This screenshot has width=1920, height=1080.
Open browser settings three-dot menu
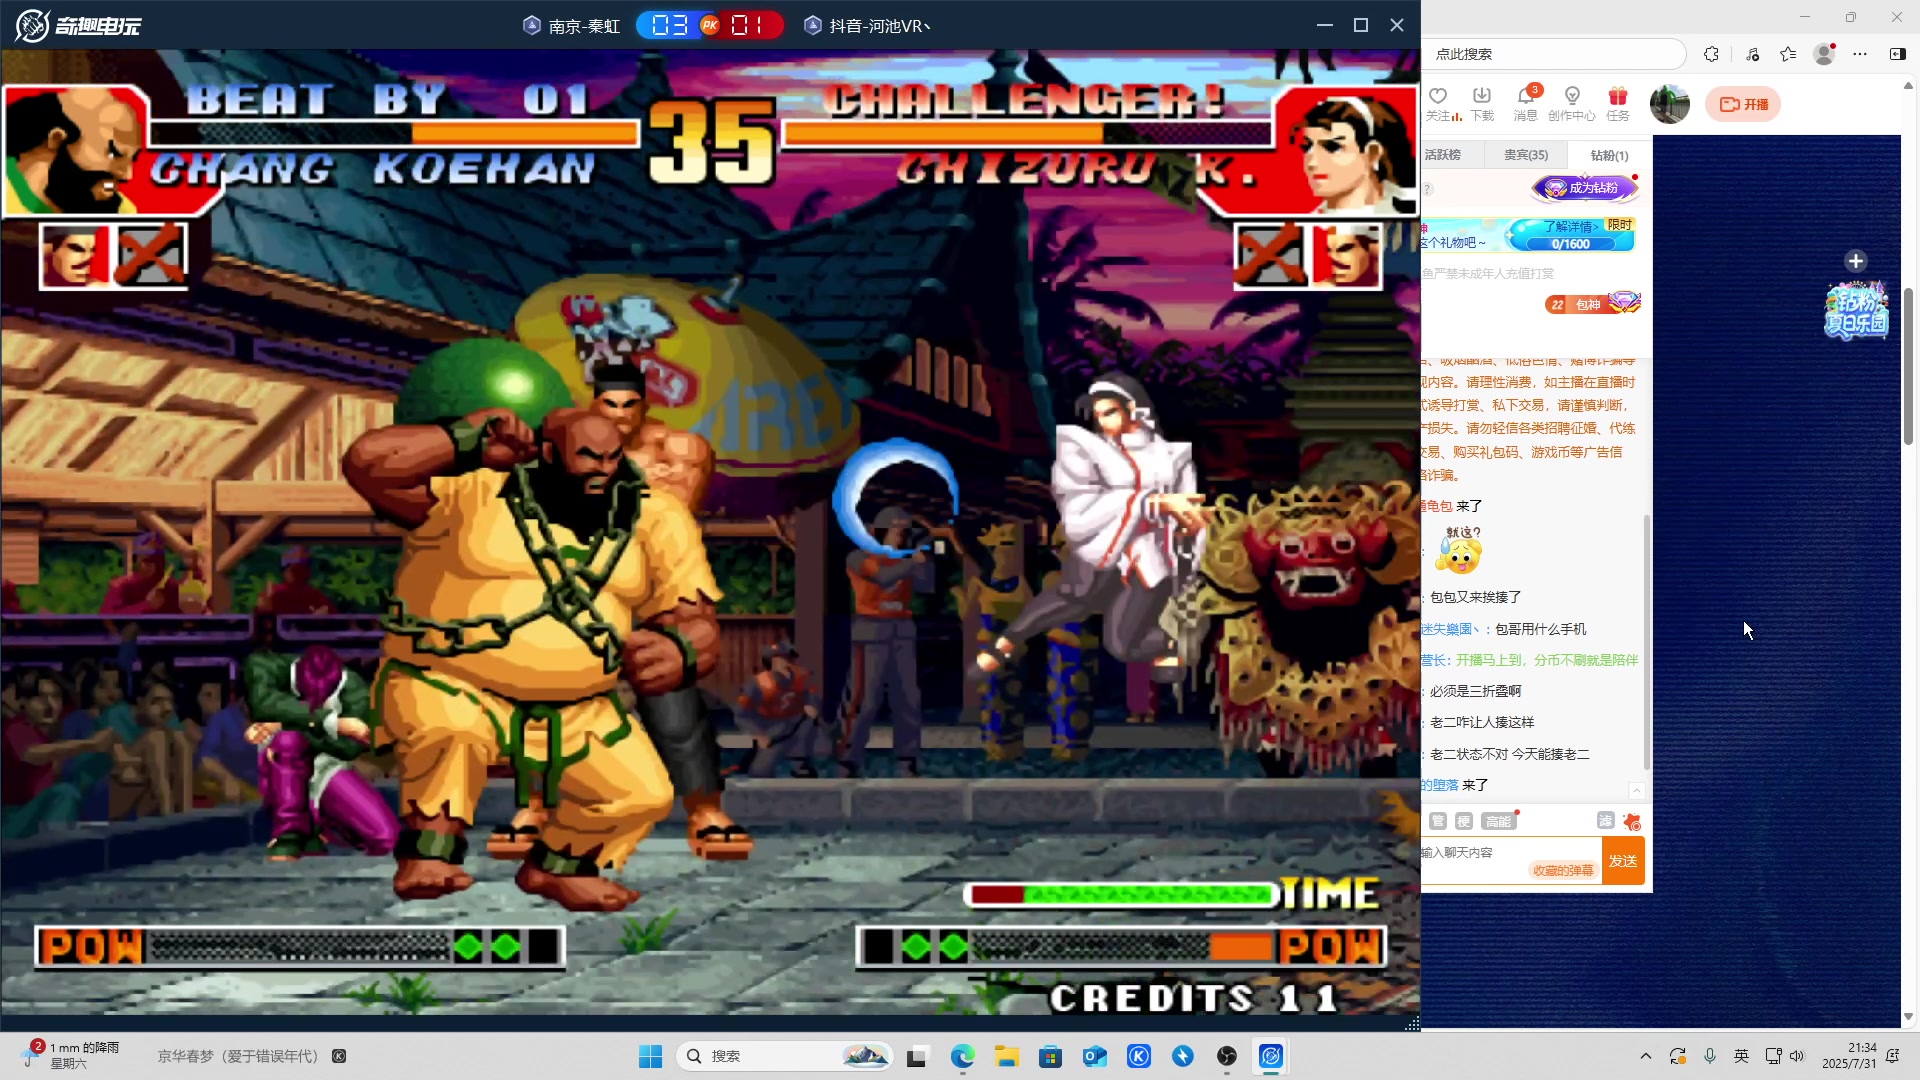click(x=1860, y=54)
